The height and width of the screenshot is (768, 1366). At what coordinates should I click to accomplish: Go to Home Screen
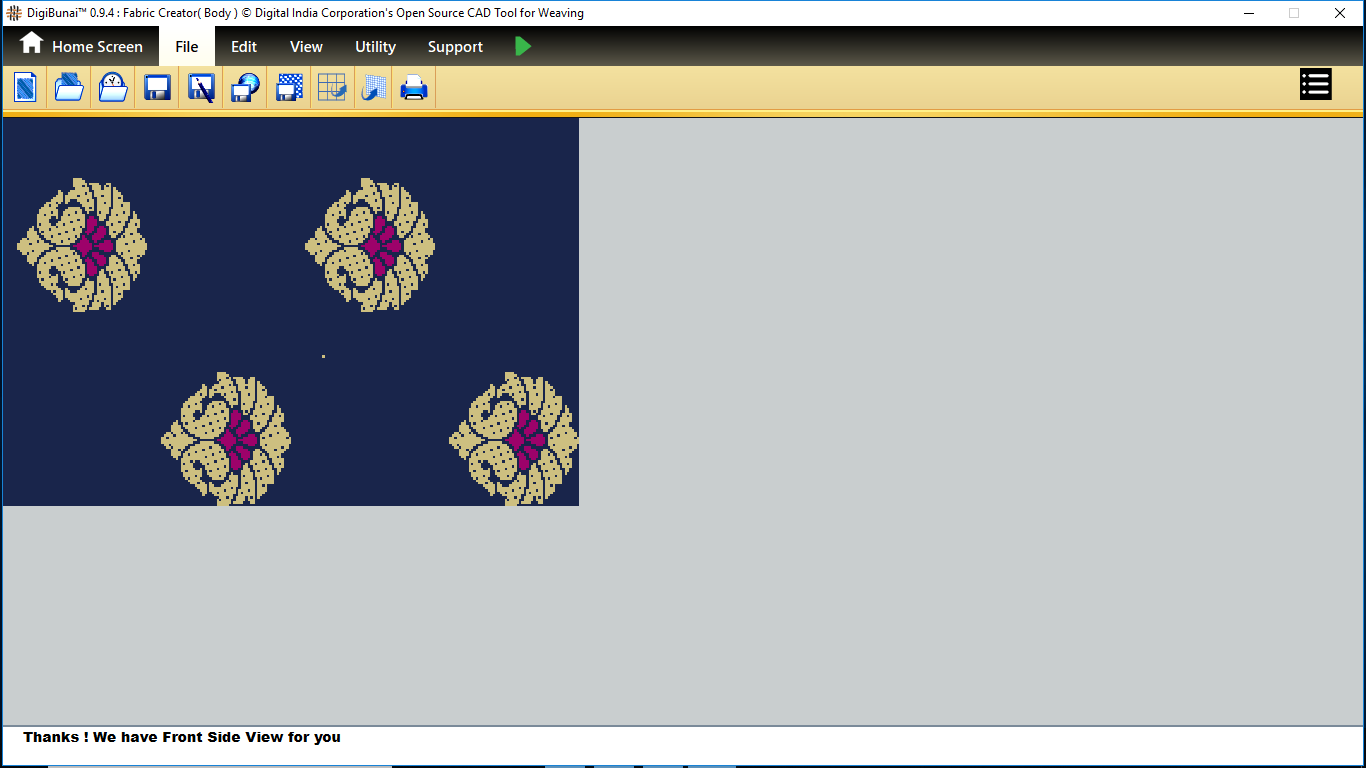pyautogui.click(x=82, y=46)
